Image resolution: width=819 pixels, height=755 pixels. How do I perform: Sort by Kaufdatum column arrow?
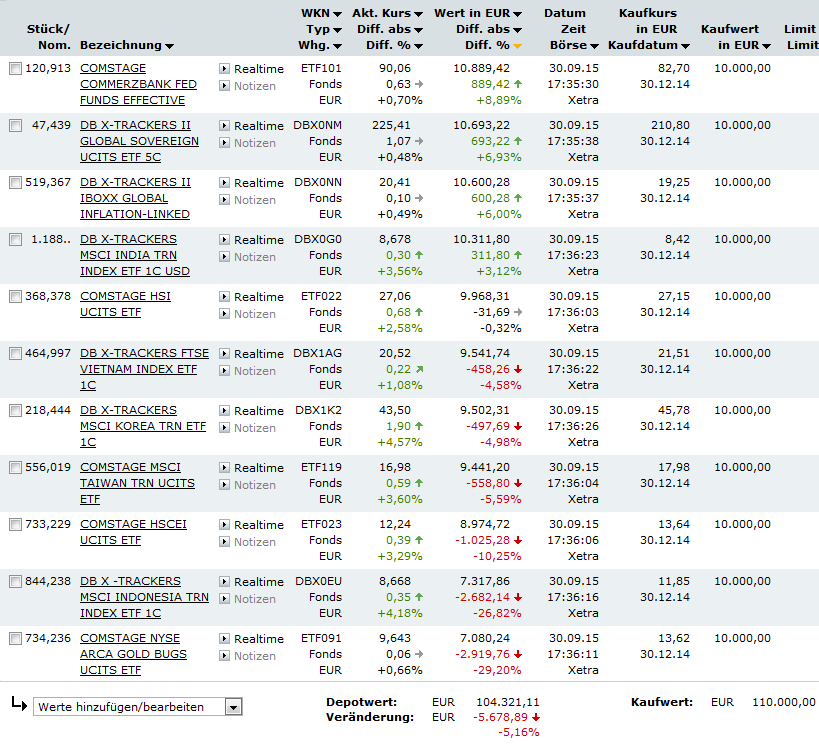click(x=685, y=47)
